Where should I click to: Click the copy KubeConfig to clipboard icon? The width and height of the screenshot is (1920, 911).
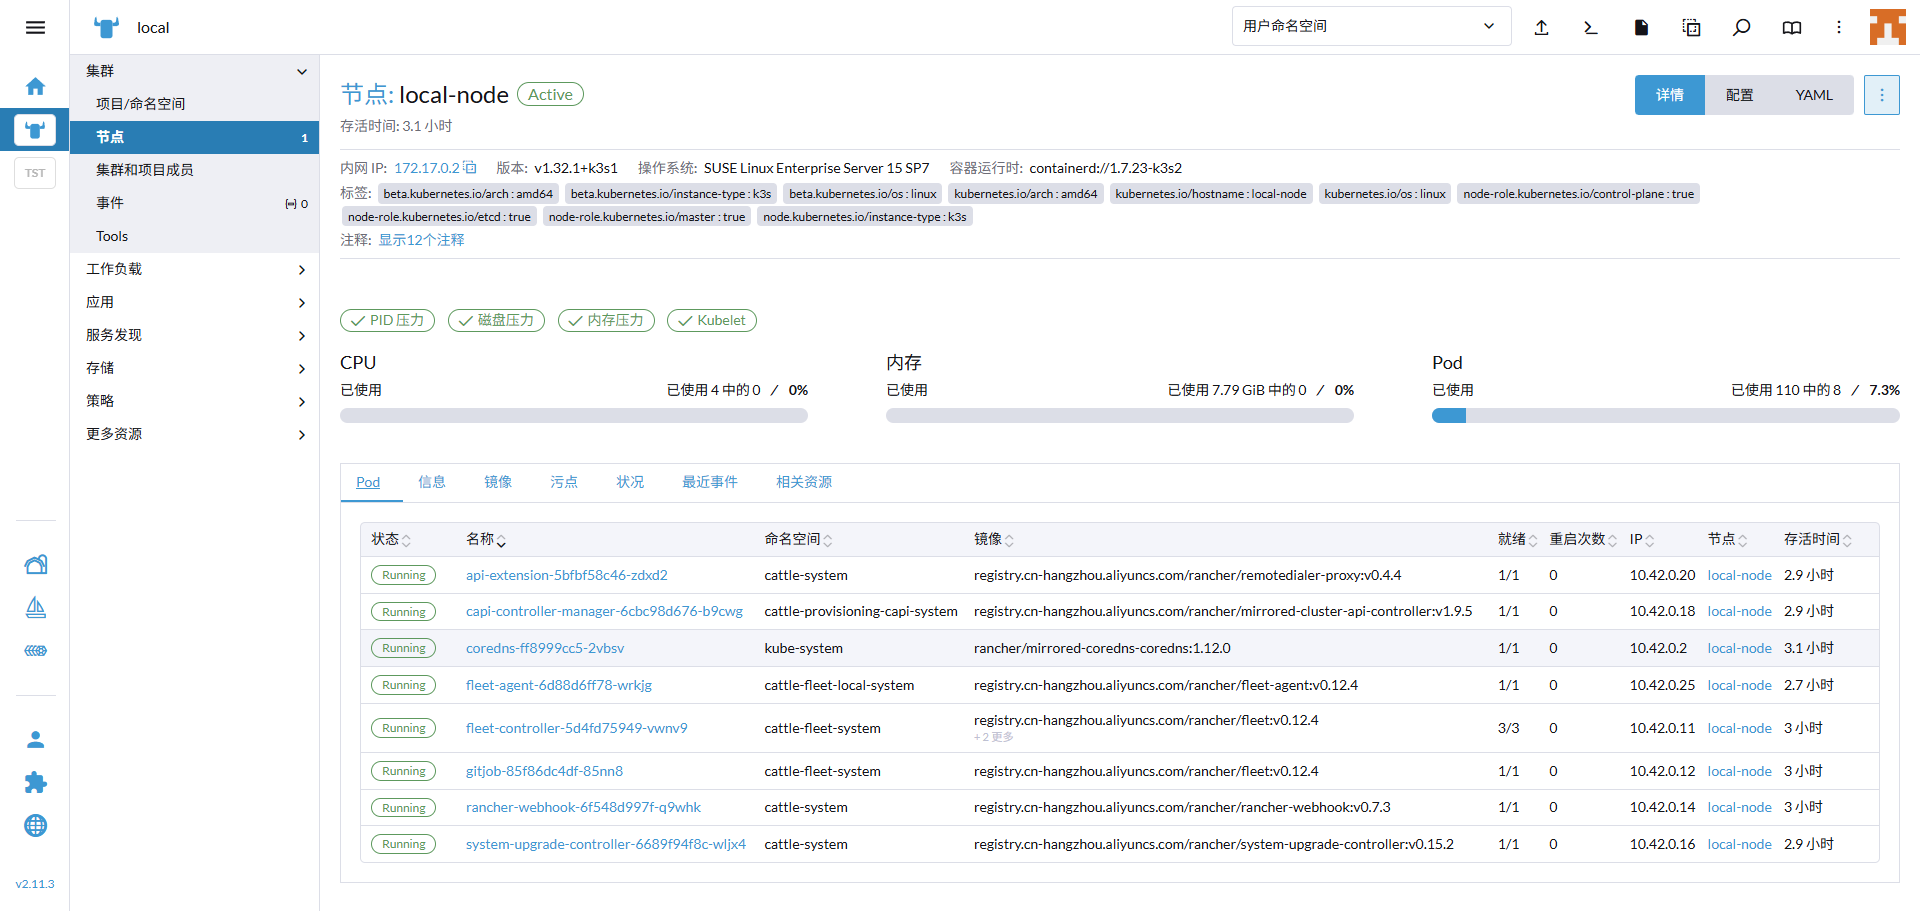pyautogui.click(x=1691, y=28)
